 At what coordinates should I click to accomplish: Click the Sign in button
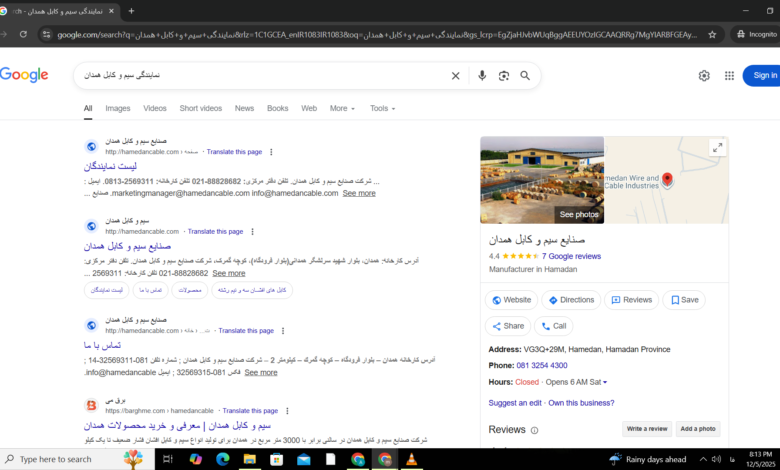click(762, 76)
